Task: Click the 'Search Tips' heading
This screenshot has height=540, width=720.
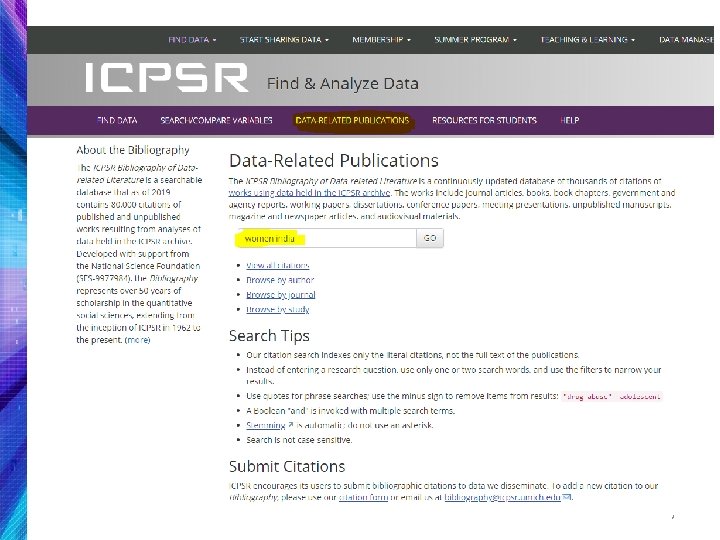Action: click(x=269, y=336)
